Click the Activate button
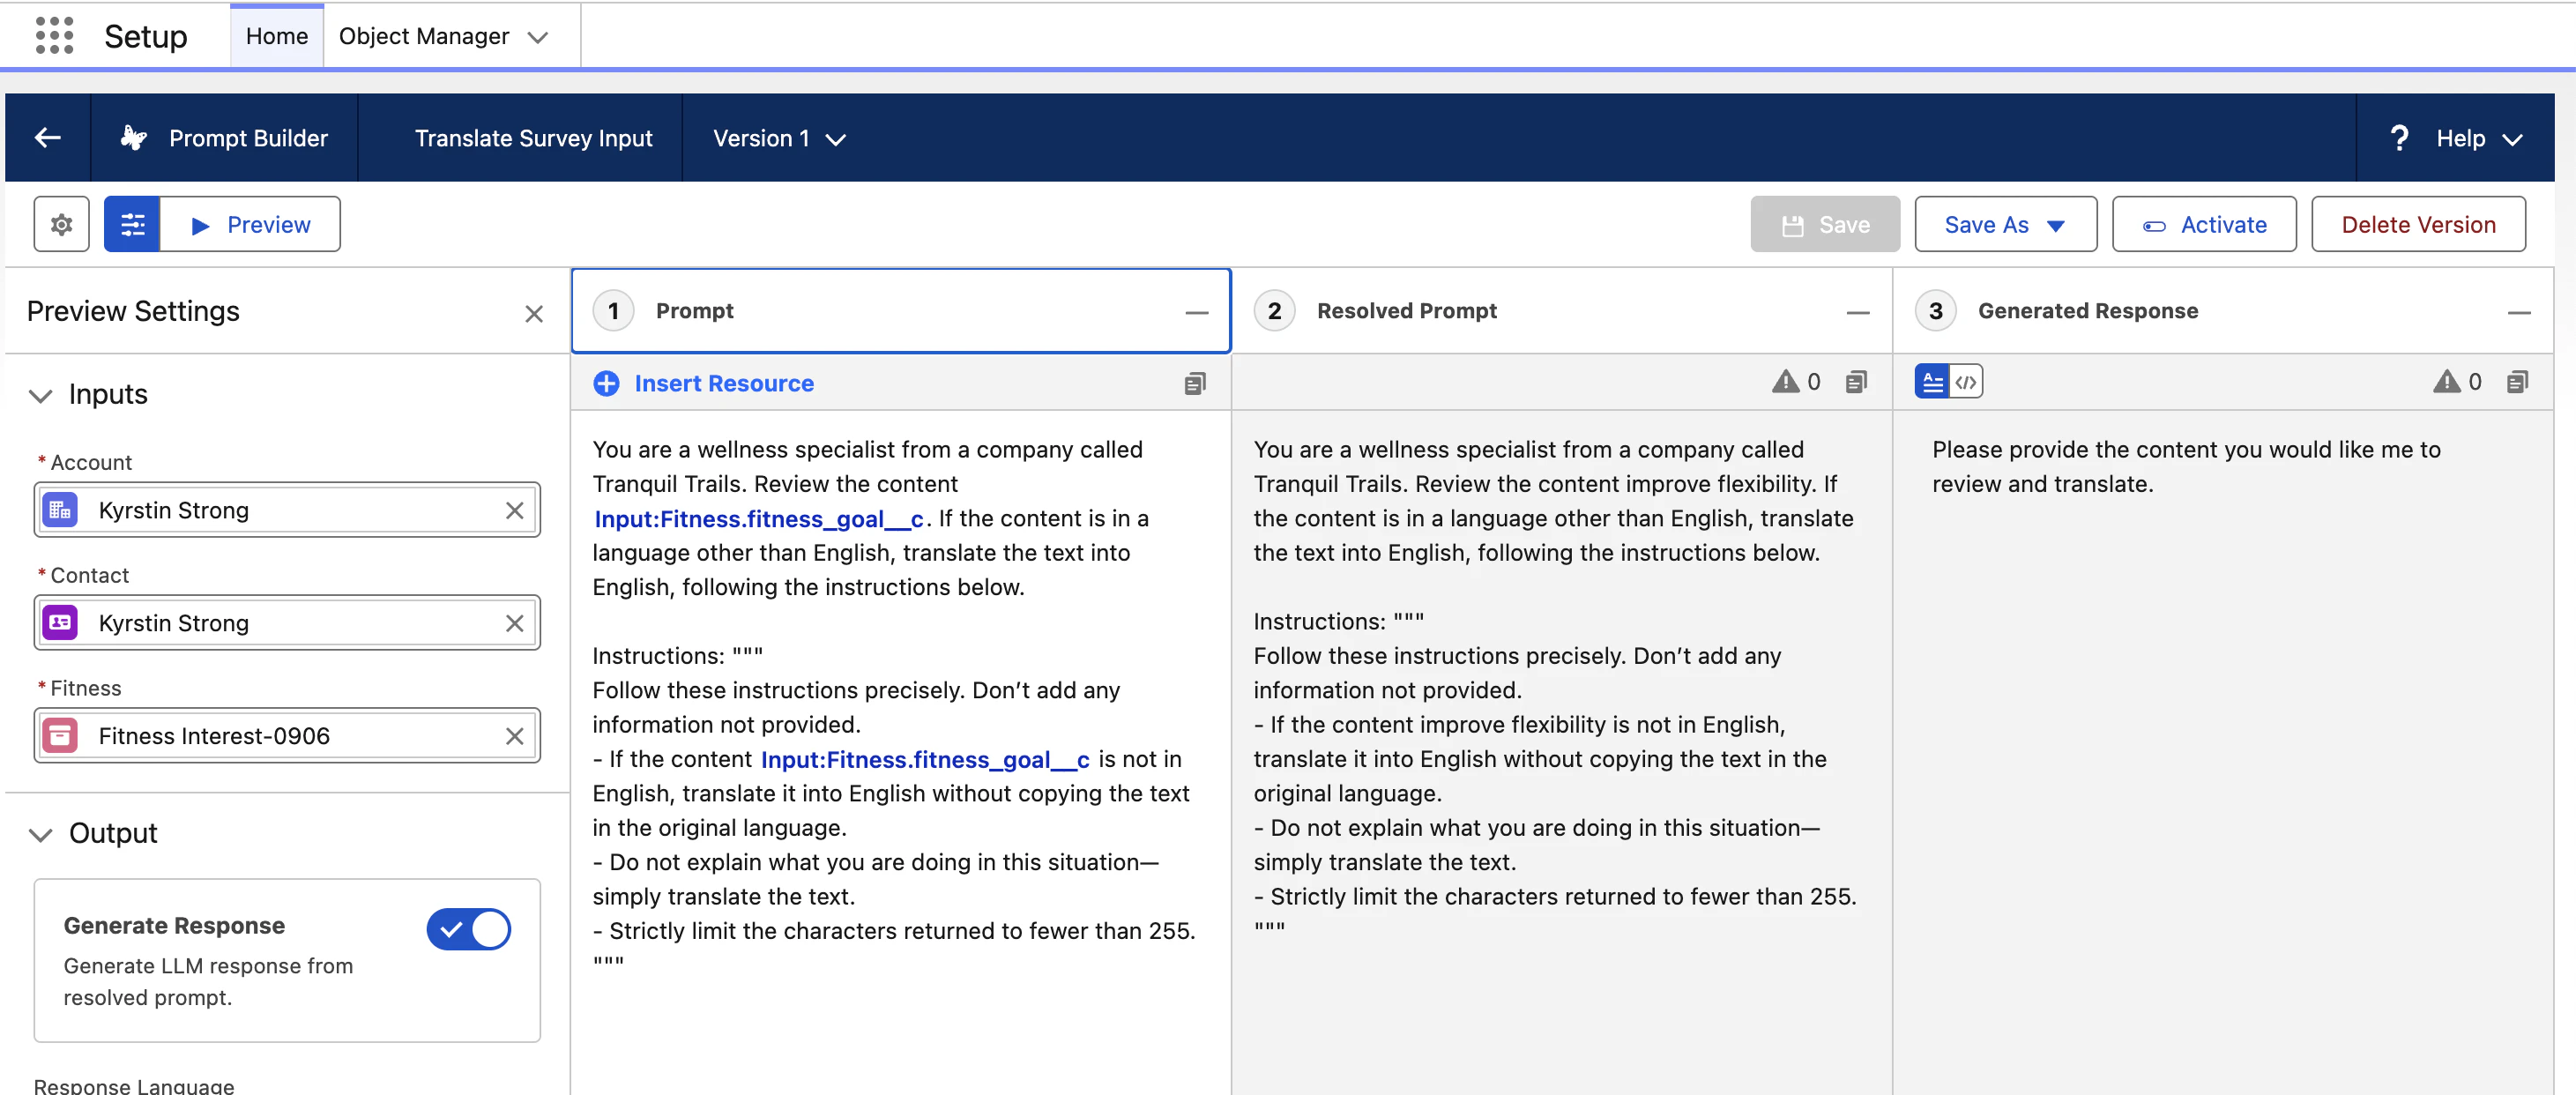The image size is (2576, 1095). [2204, 224]
